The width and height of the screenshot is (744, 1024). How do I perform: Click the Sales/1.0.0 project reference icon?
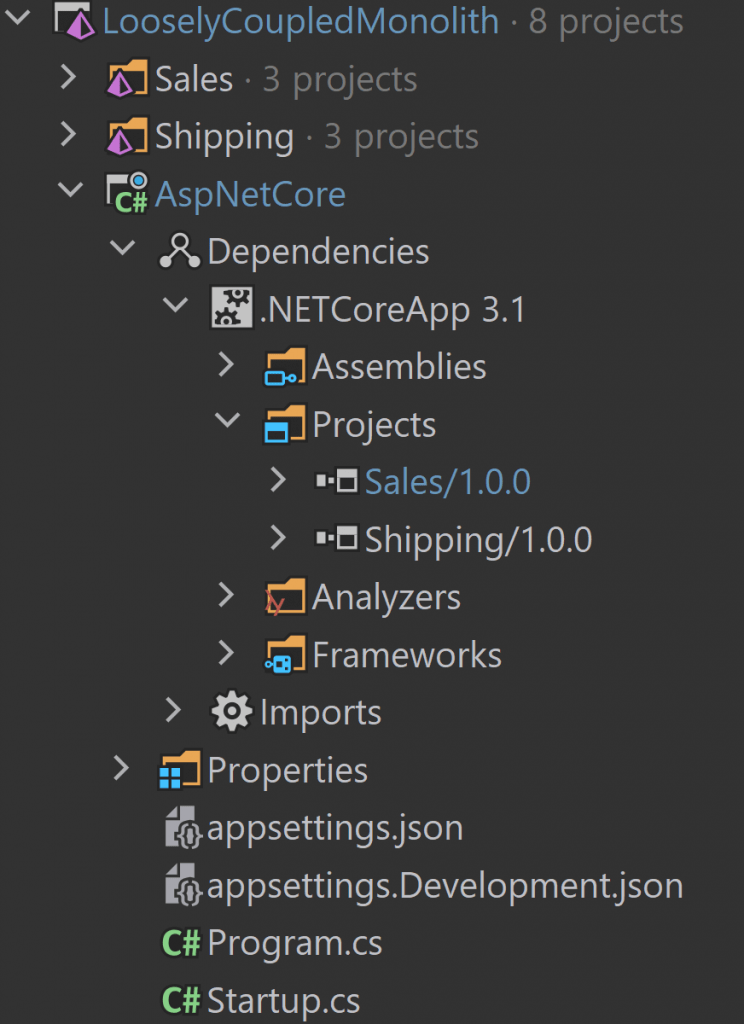[336, 482]
